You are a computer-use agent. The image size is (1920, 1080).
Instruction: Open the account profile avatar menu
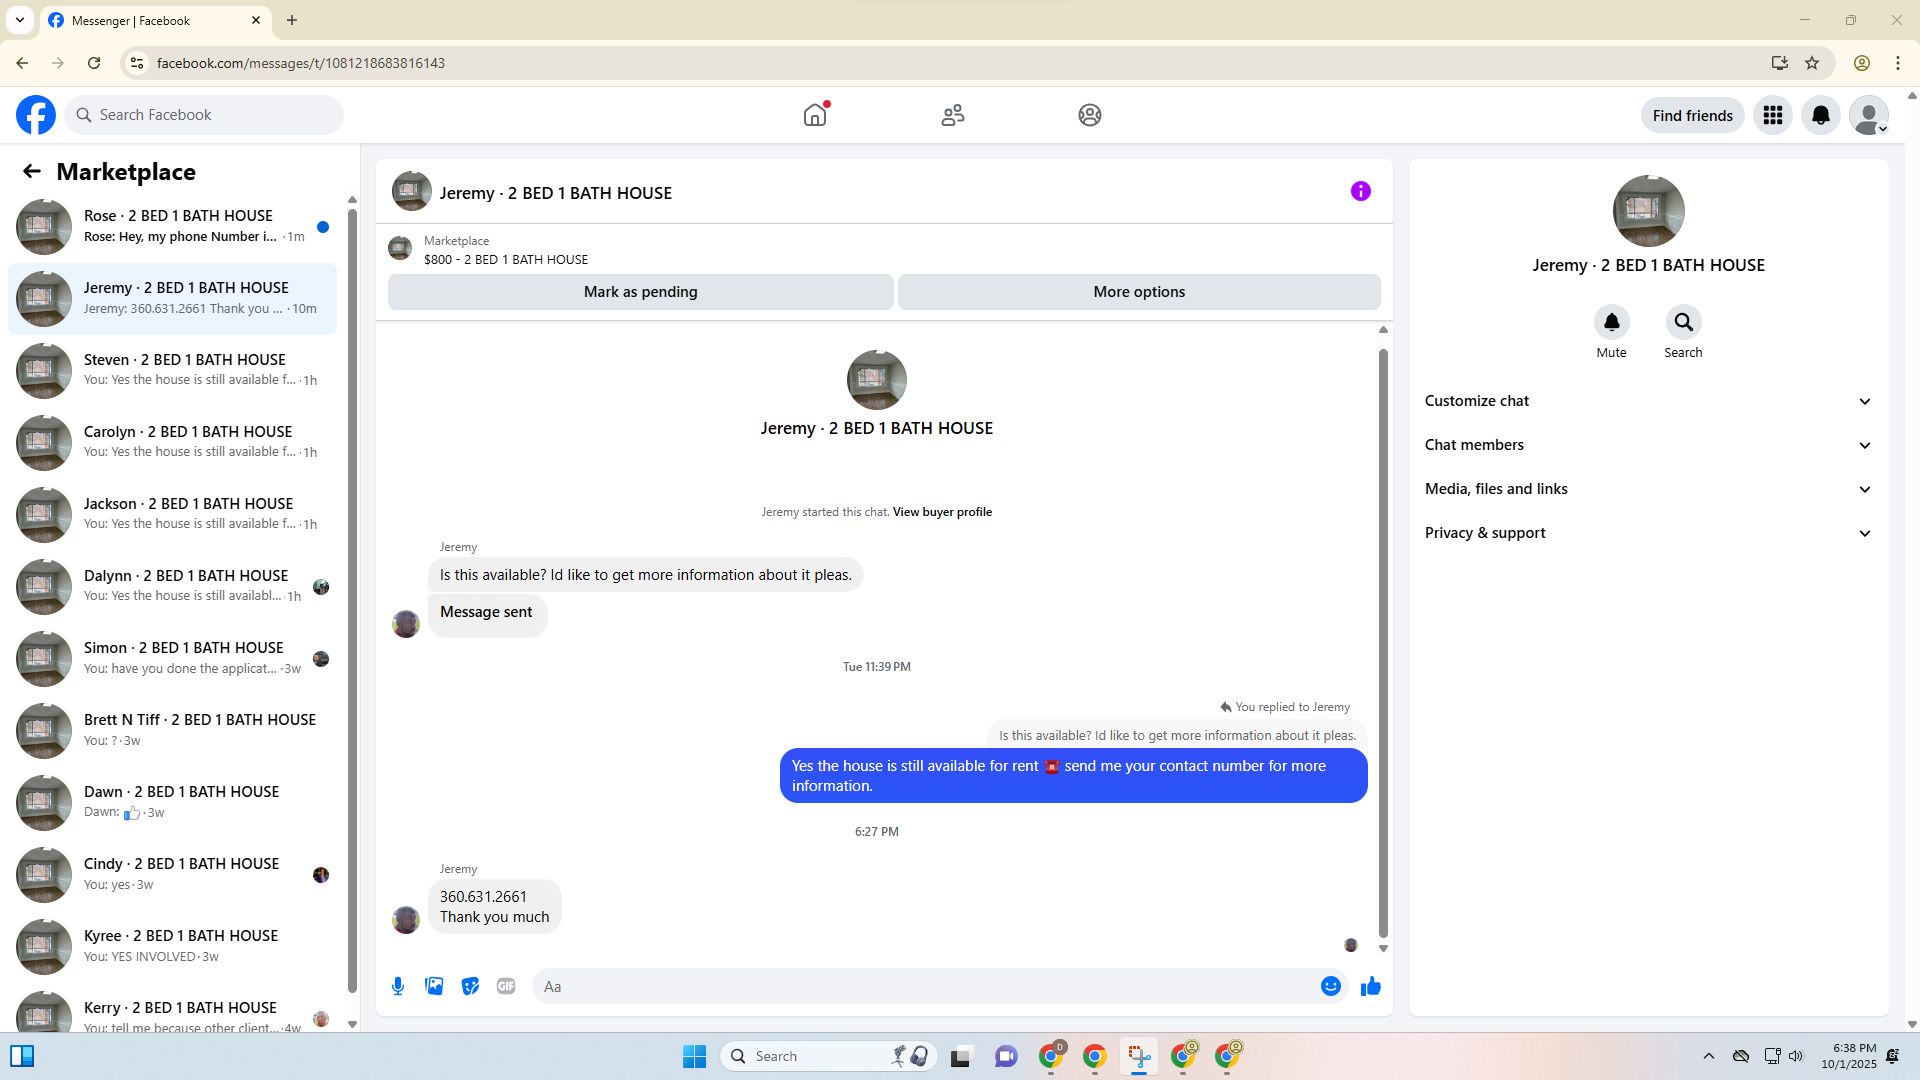(1869, 115)
